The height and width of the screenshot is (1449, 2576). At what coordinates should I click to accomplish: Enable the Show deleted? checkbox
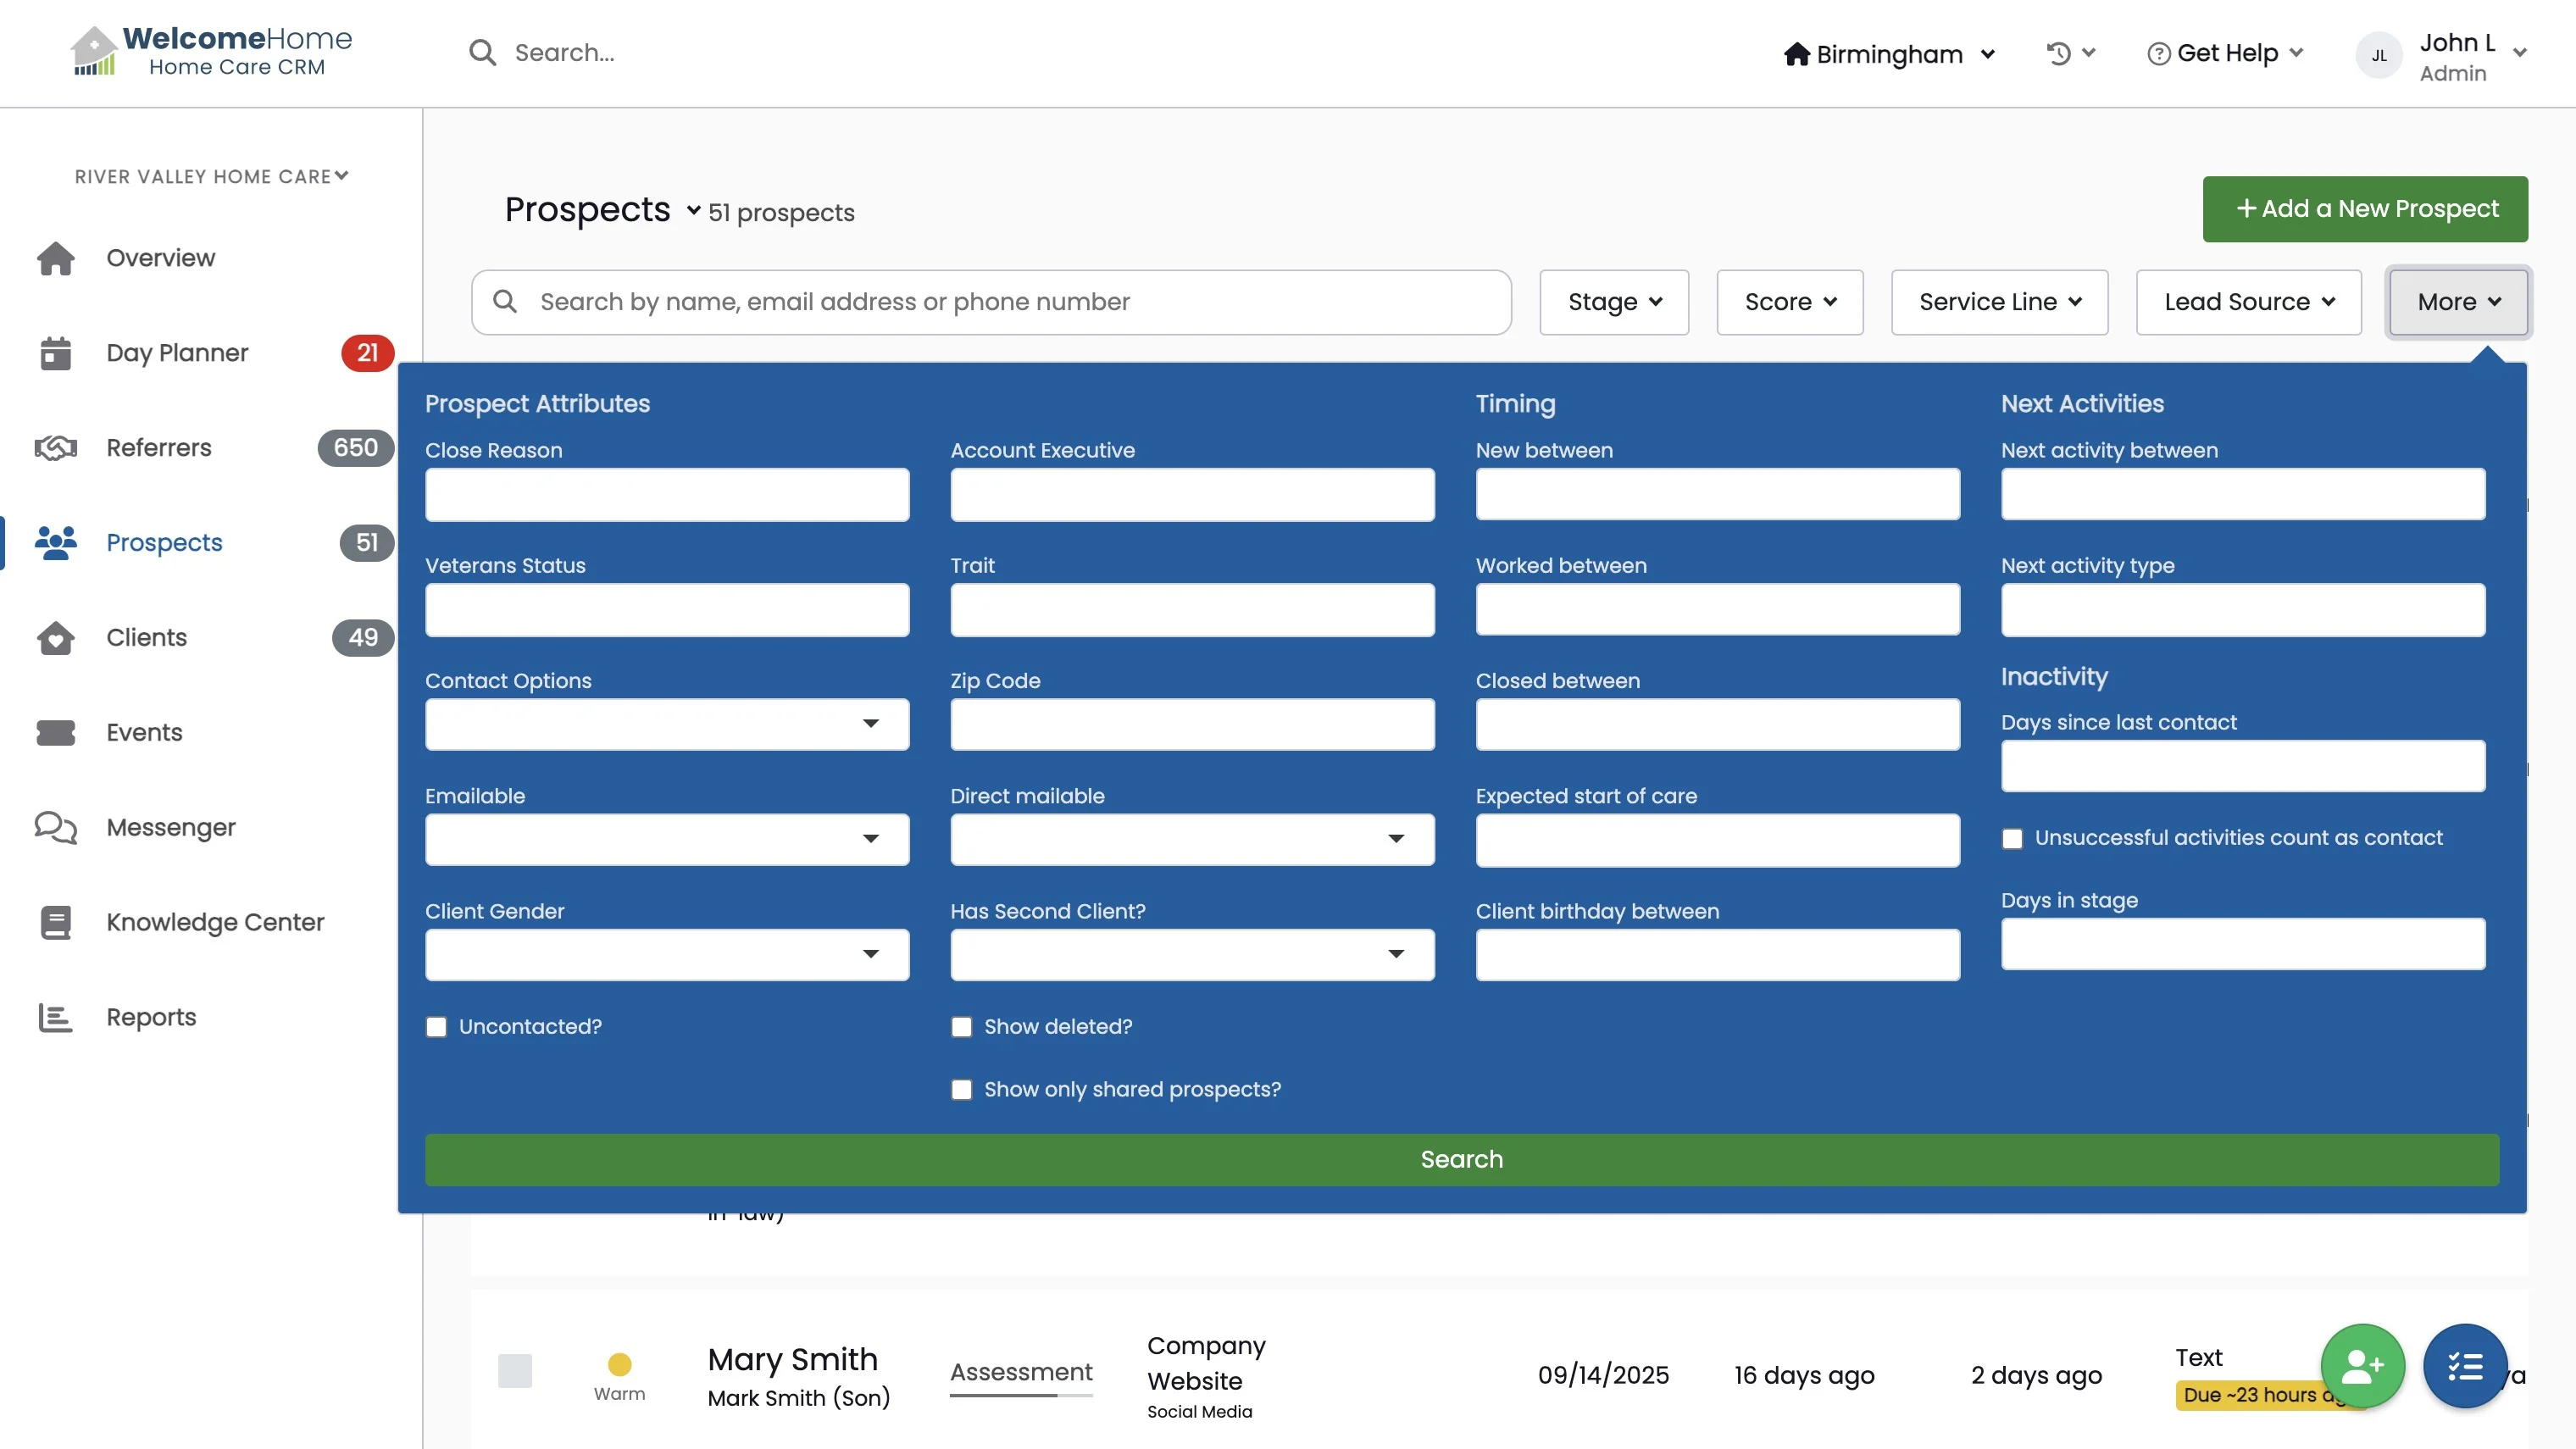click(x=961, y=1027)
